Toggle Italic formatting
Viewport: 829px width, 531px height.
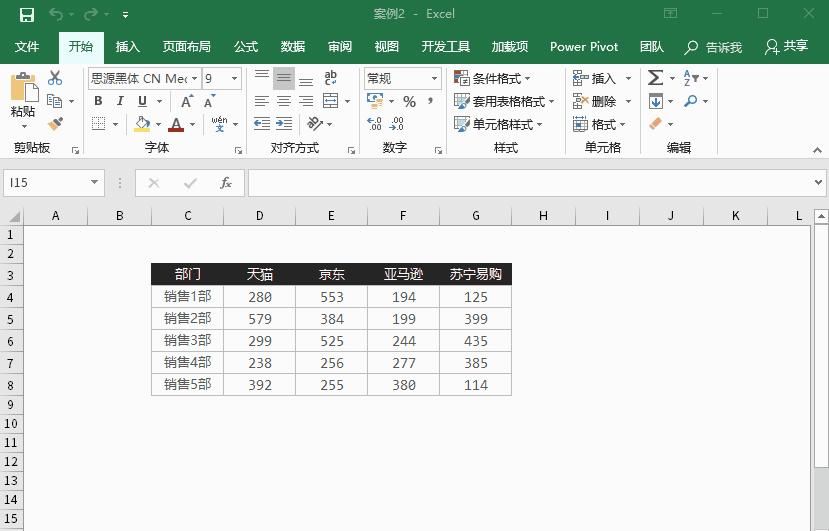point(121,101)
